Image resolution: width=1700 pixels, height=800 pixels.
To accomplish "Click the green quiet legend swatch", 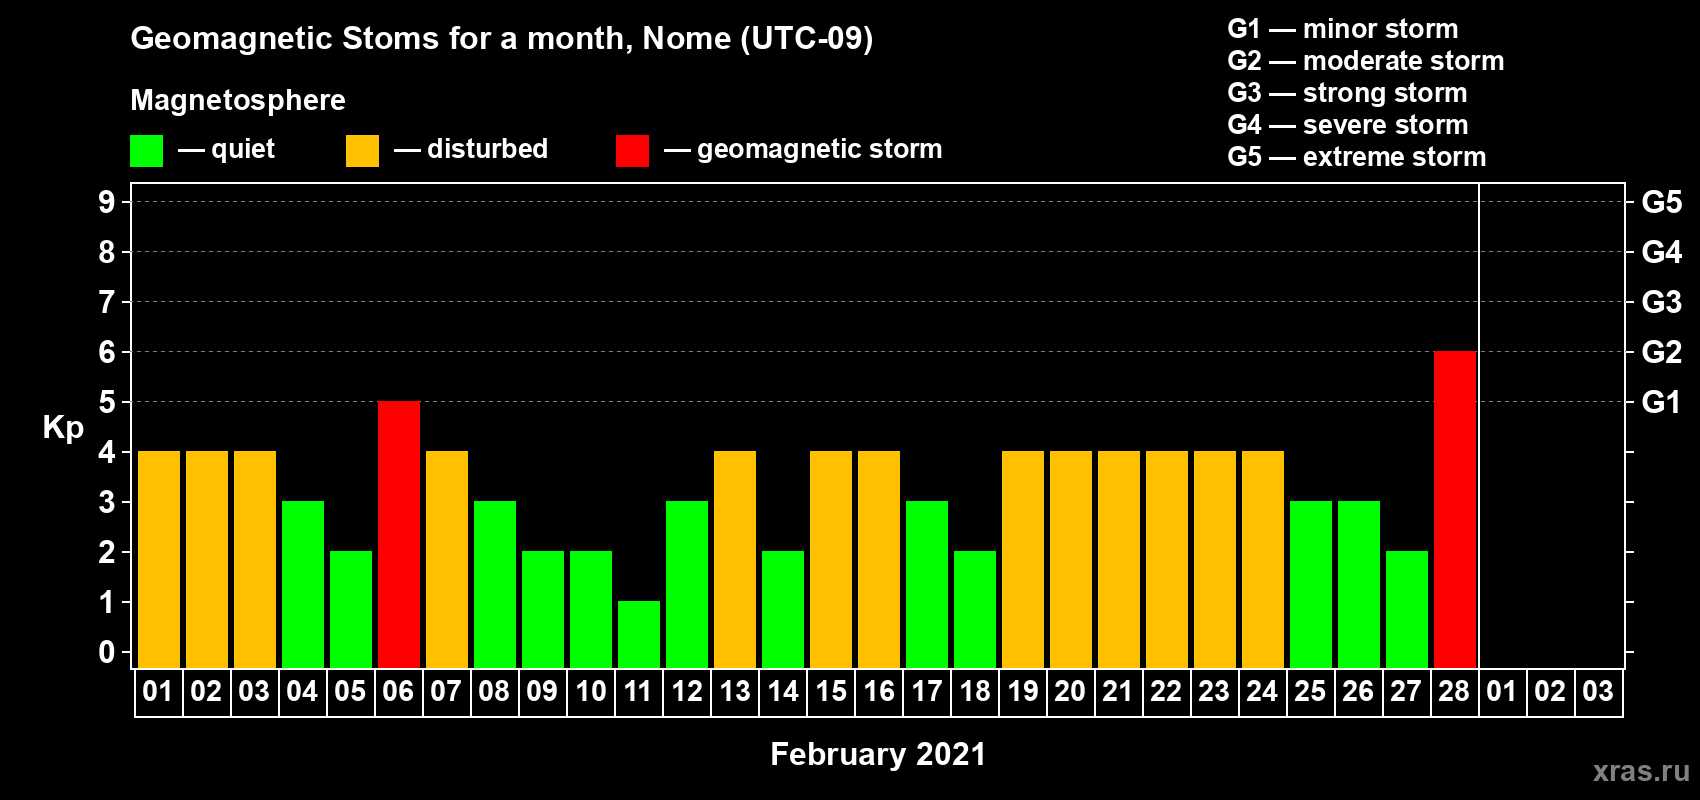I will pyautogui.click(x=146, y=151).
